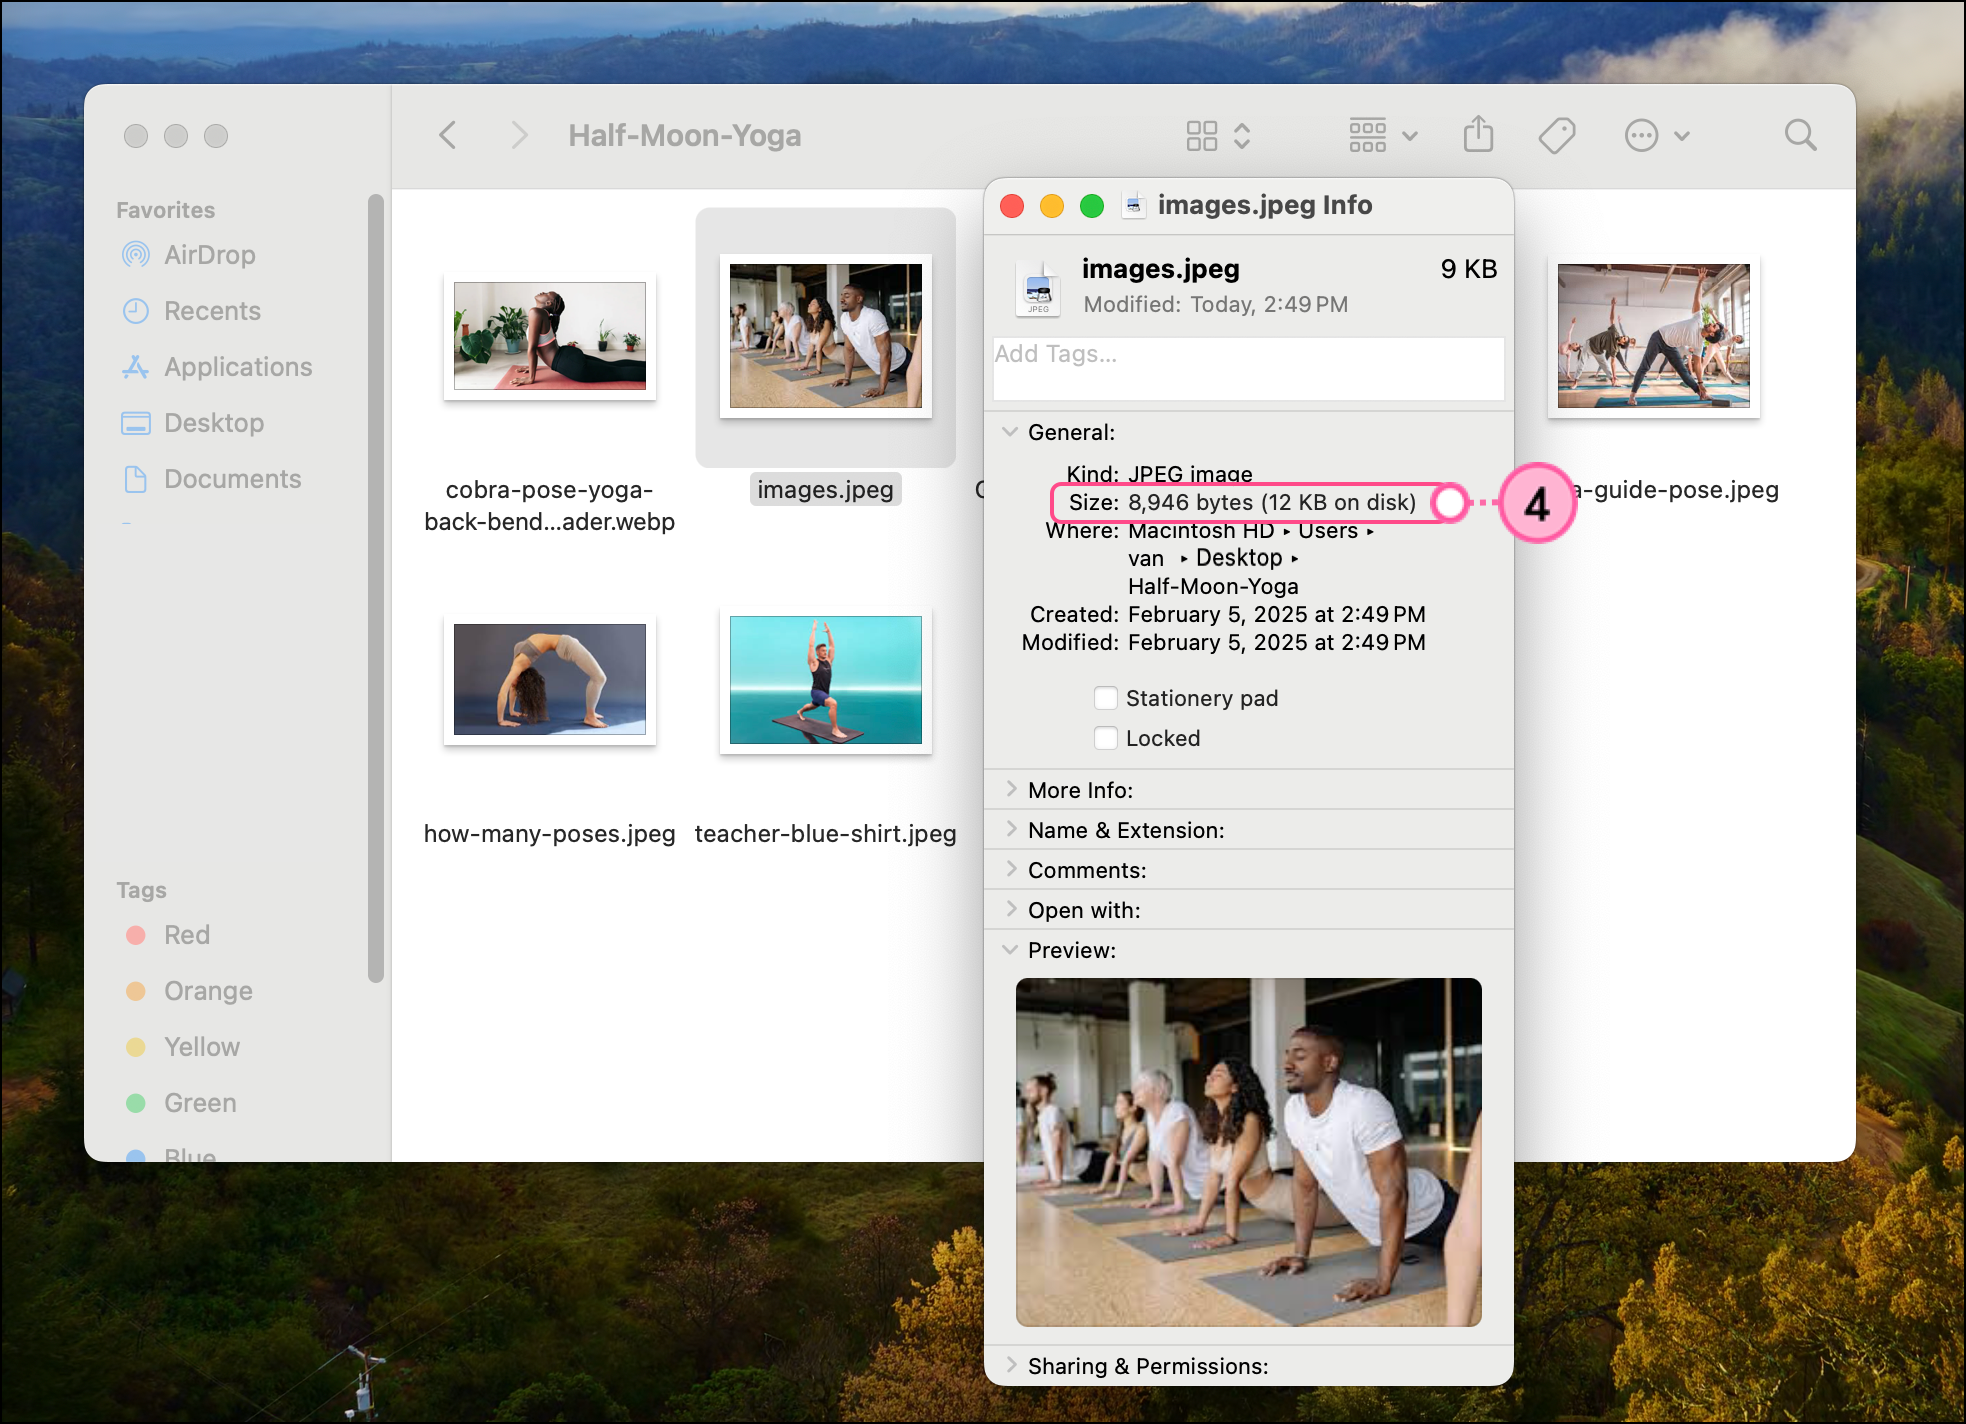Select the Yellow tag in sidebar

[x=183, y=1047]
